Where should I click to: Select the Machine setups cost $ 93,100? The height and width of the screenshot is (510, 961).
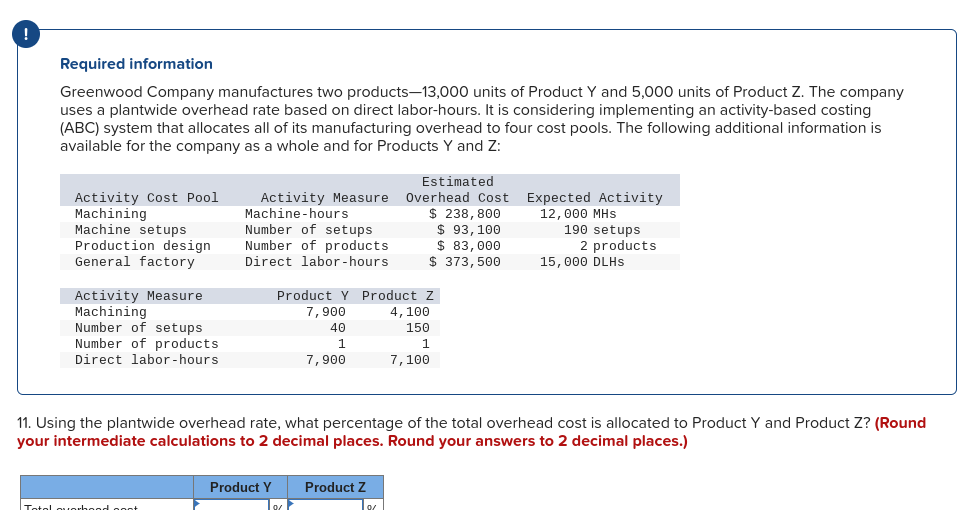coord(468,230)
